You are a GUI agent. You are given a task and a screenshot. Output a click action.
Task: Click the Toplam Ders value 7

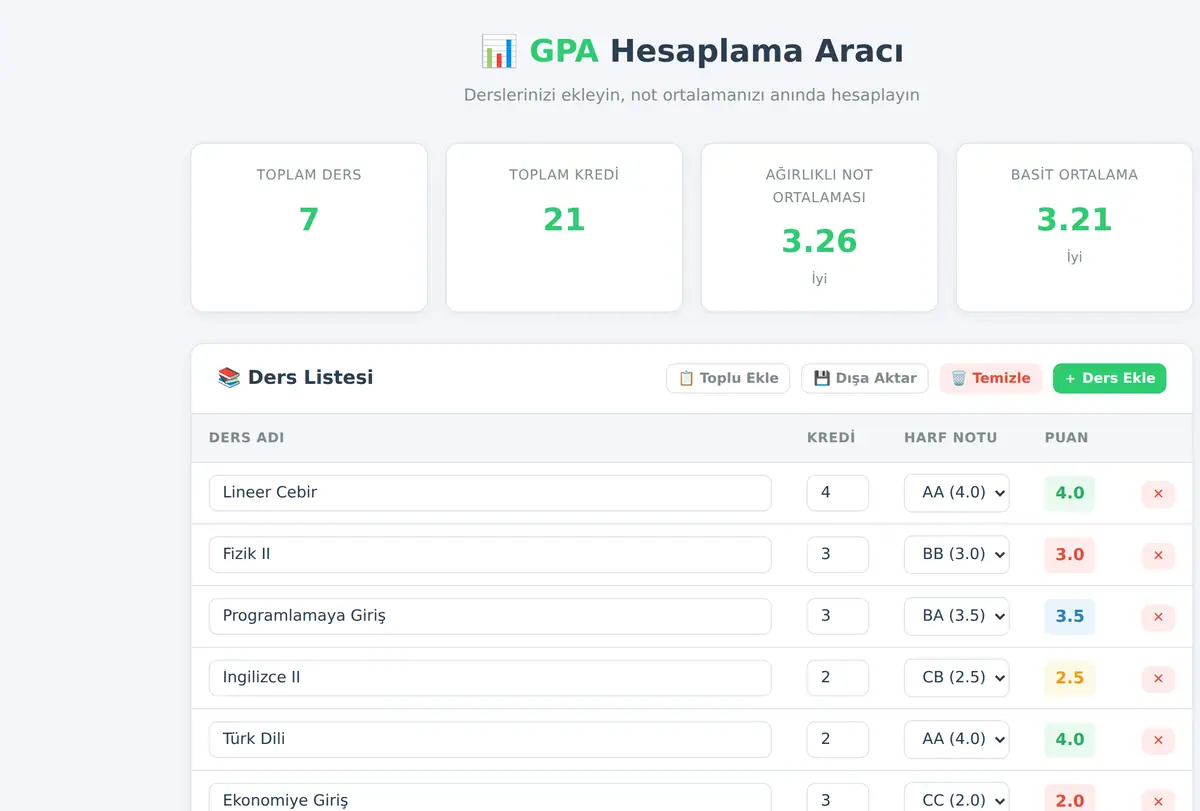(309, 219)
